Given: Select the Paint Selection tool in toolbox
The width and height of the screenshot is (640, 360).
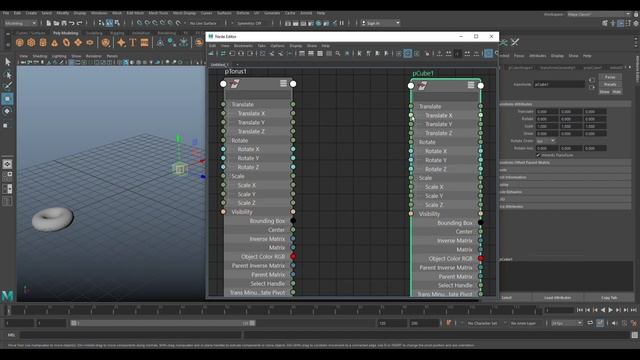Looking at the screenshot, I should tap(7, 86).
